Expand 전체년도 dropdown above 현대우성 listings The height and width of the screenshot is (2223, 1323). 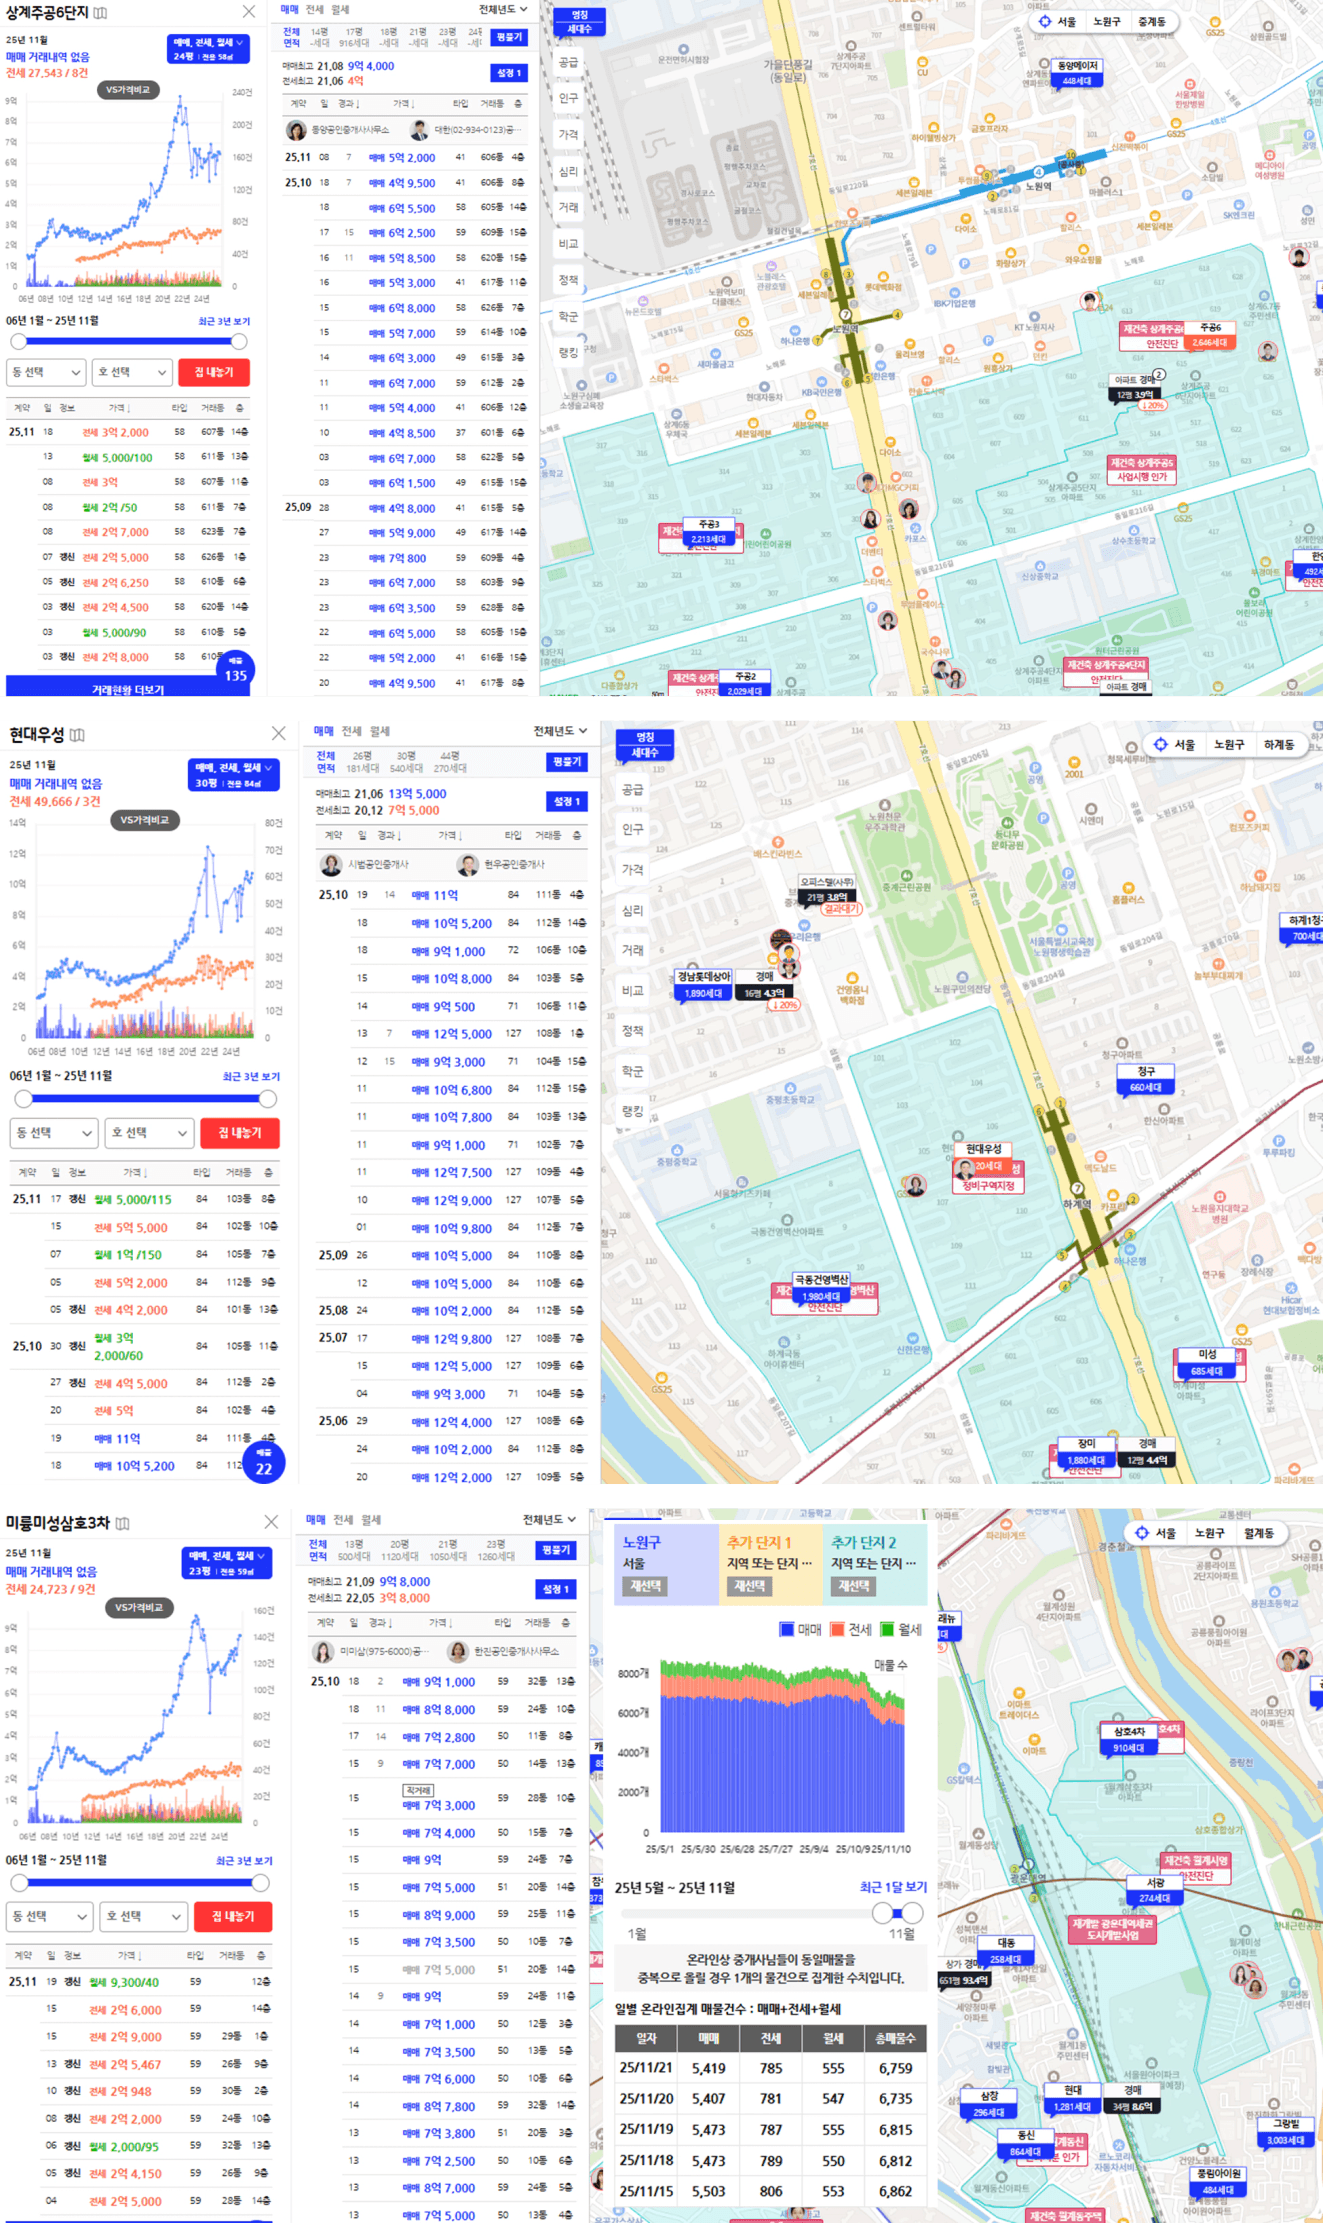click(x=560, y=731)
